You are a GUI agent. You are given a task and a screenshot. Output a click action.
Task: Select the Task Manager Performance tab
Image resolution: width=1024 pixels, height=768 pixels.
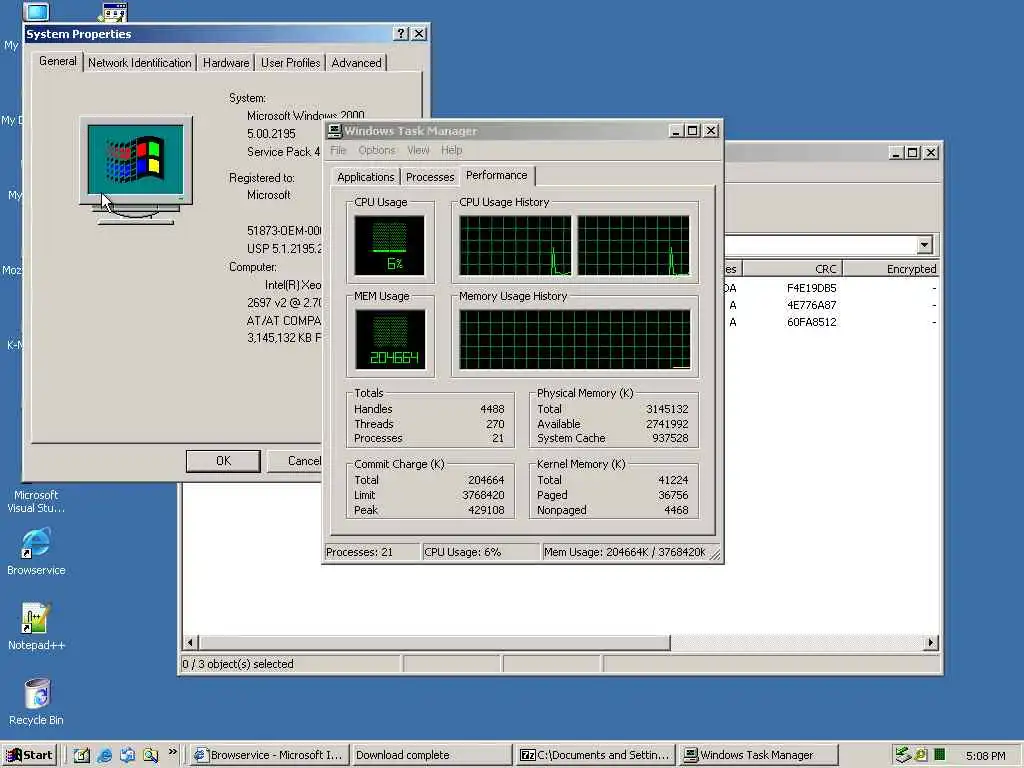point(496,175)
